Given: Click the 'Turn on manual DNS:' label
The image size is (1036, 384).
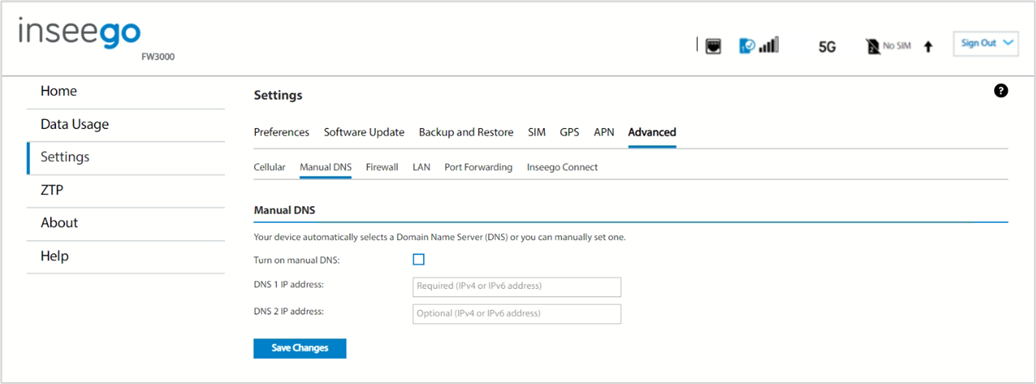Looking at the screenshot, I should click(x=297, y=260).
